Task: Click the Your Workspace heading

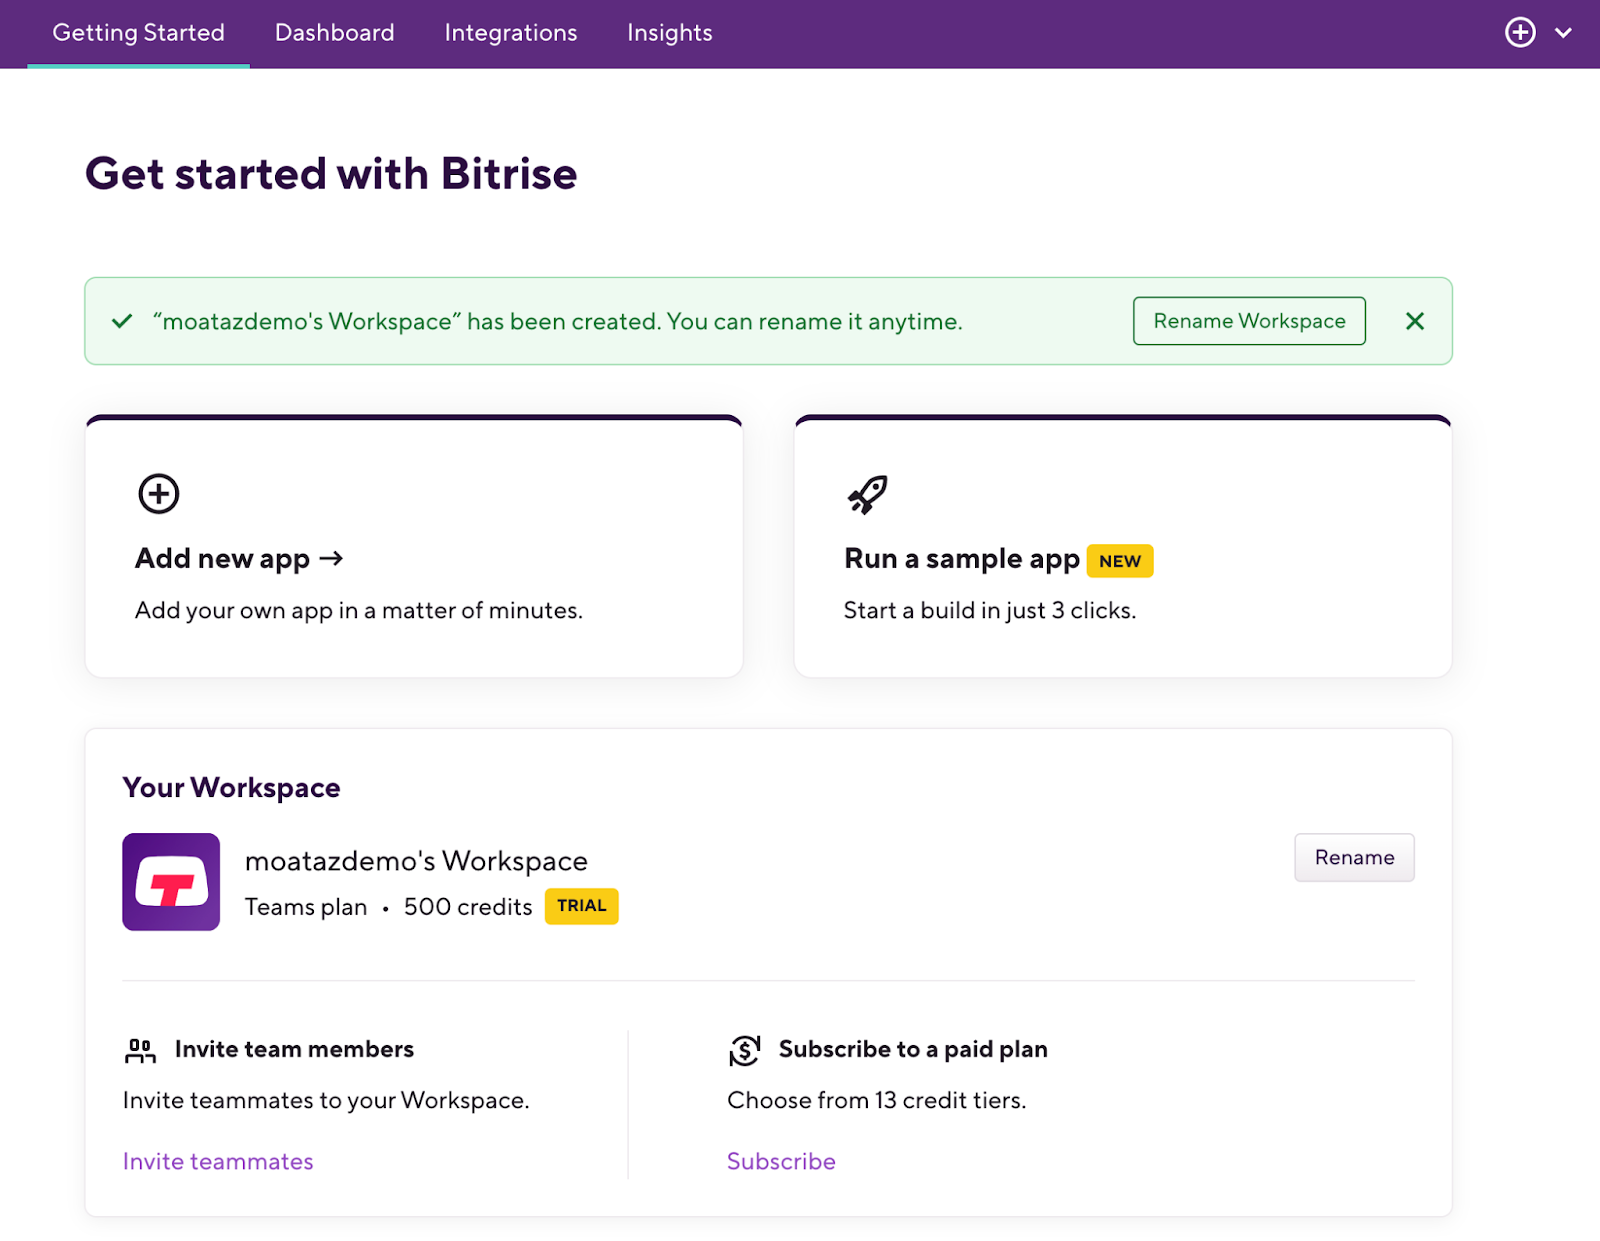Action: 231,788
